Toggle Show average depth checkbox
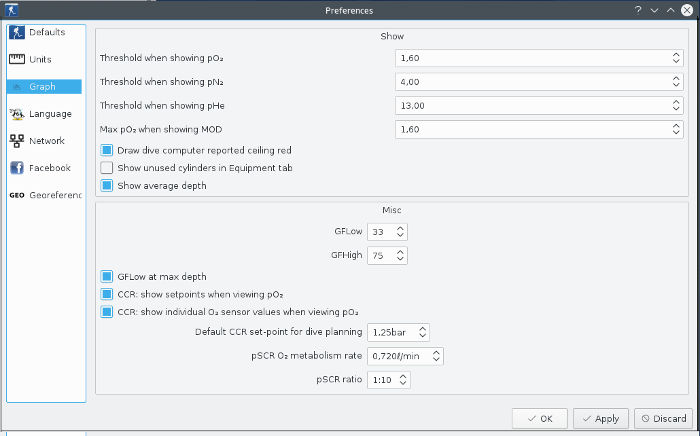This screenshot has width=700, height=436. coord(107,186)
